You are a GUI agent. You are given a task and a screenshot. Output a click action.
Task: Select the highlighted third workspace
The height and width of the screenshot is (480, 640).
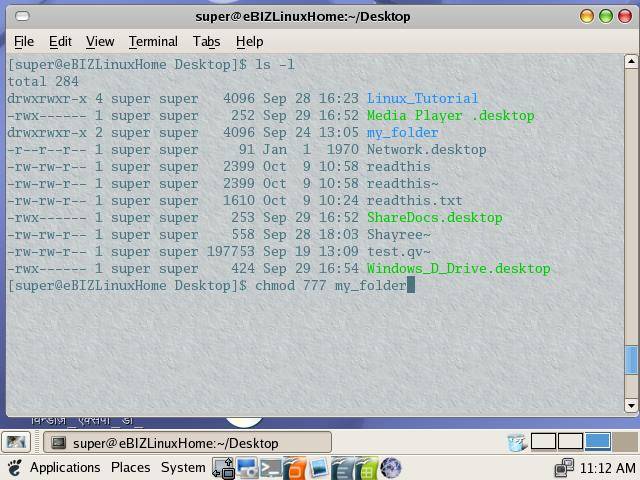click(x=597, y=442)
